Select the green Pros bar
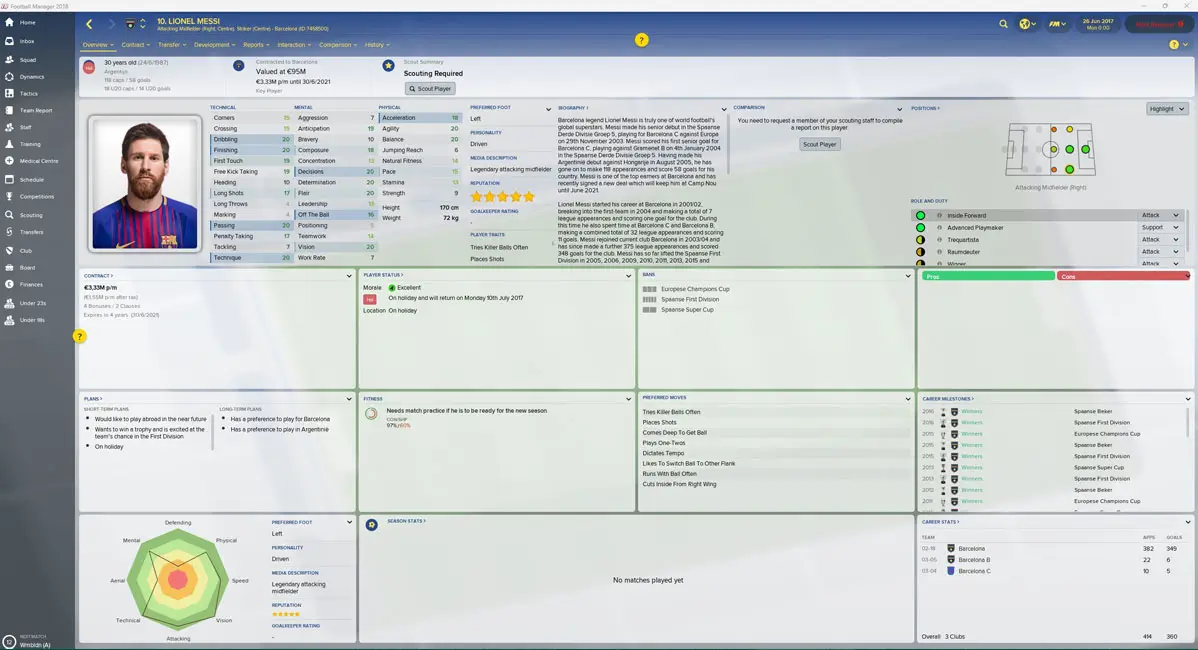This screenshot has width=1198, height=650. click(988, 276)
